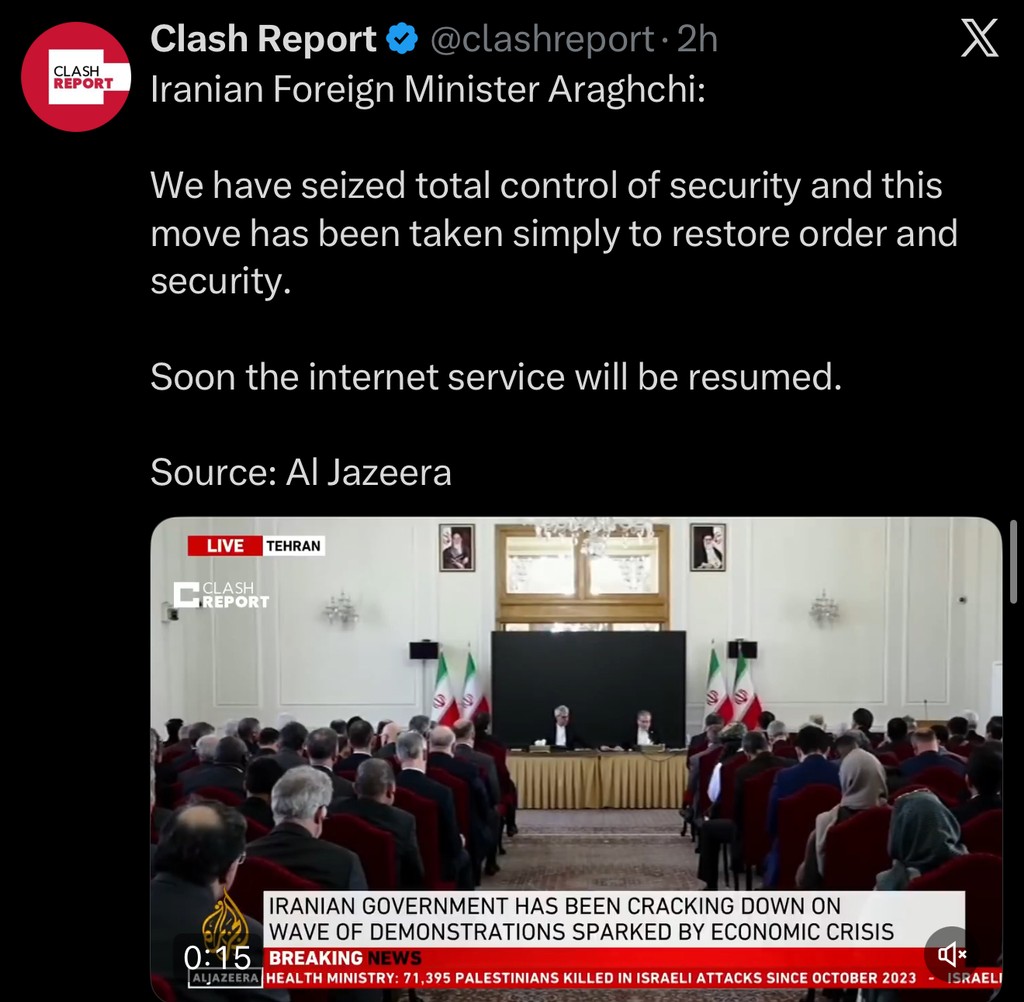Unmute the video with the speaker icon

[951, 954]
